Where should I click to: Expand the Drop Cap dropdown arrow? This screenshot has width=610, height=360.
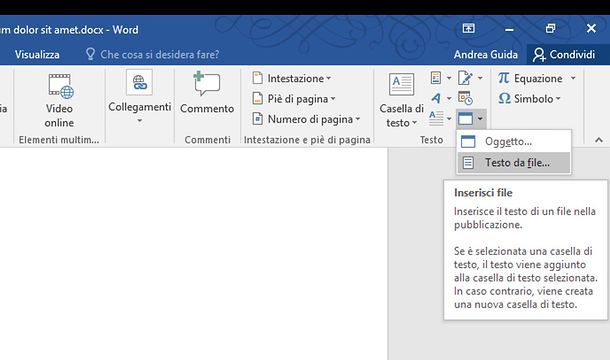449,118
